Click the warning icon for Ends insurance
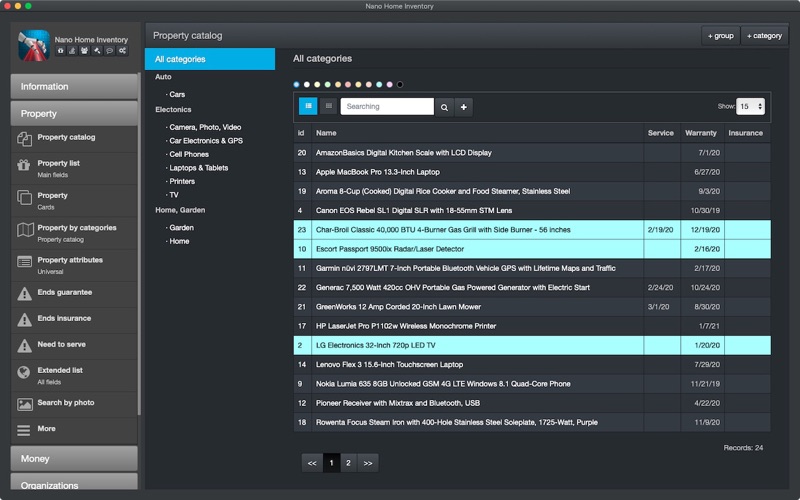800x500 pixels. pyautogui.click(x=24, y=320)
